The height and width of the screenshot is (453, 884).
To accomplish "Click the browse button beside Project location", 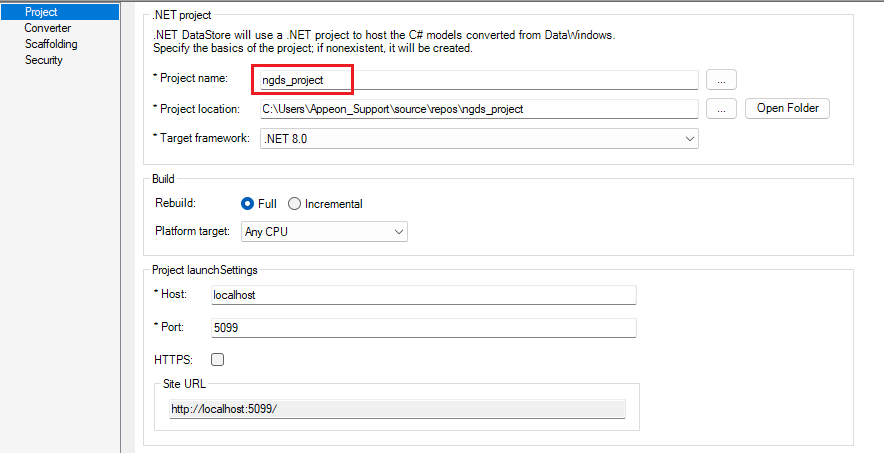I will coord(721,109).
